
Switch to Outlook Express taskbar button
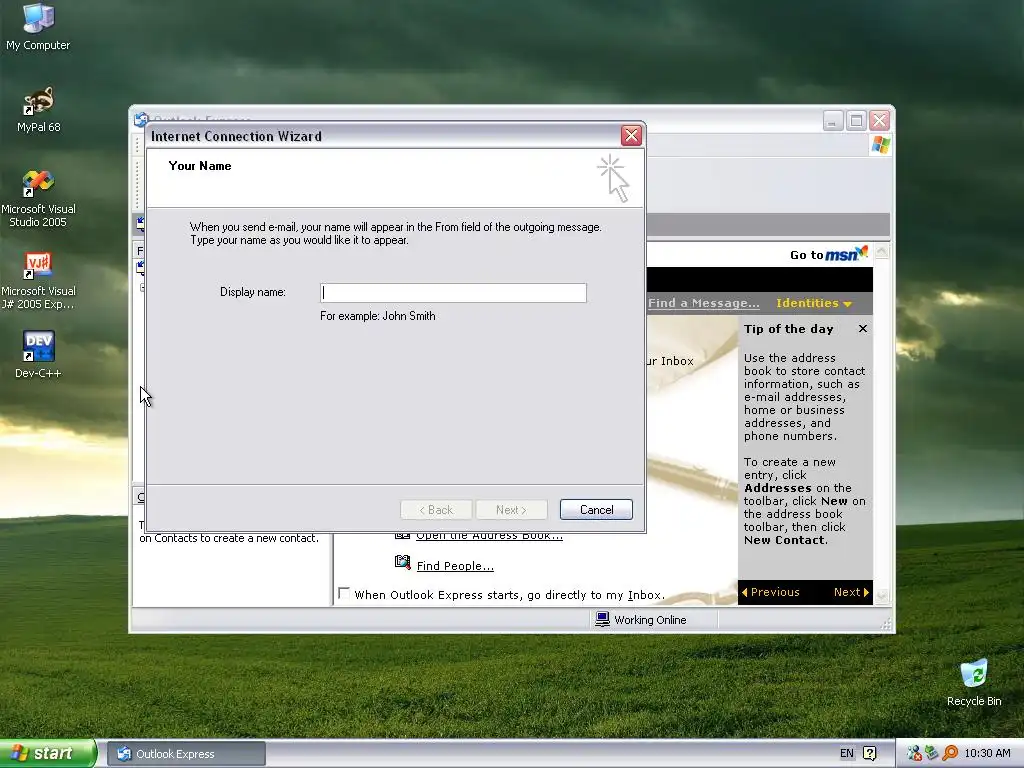pyautogui.click(x=186, y=754)
